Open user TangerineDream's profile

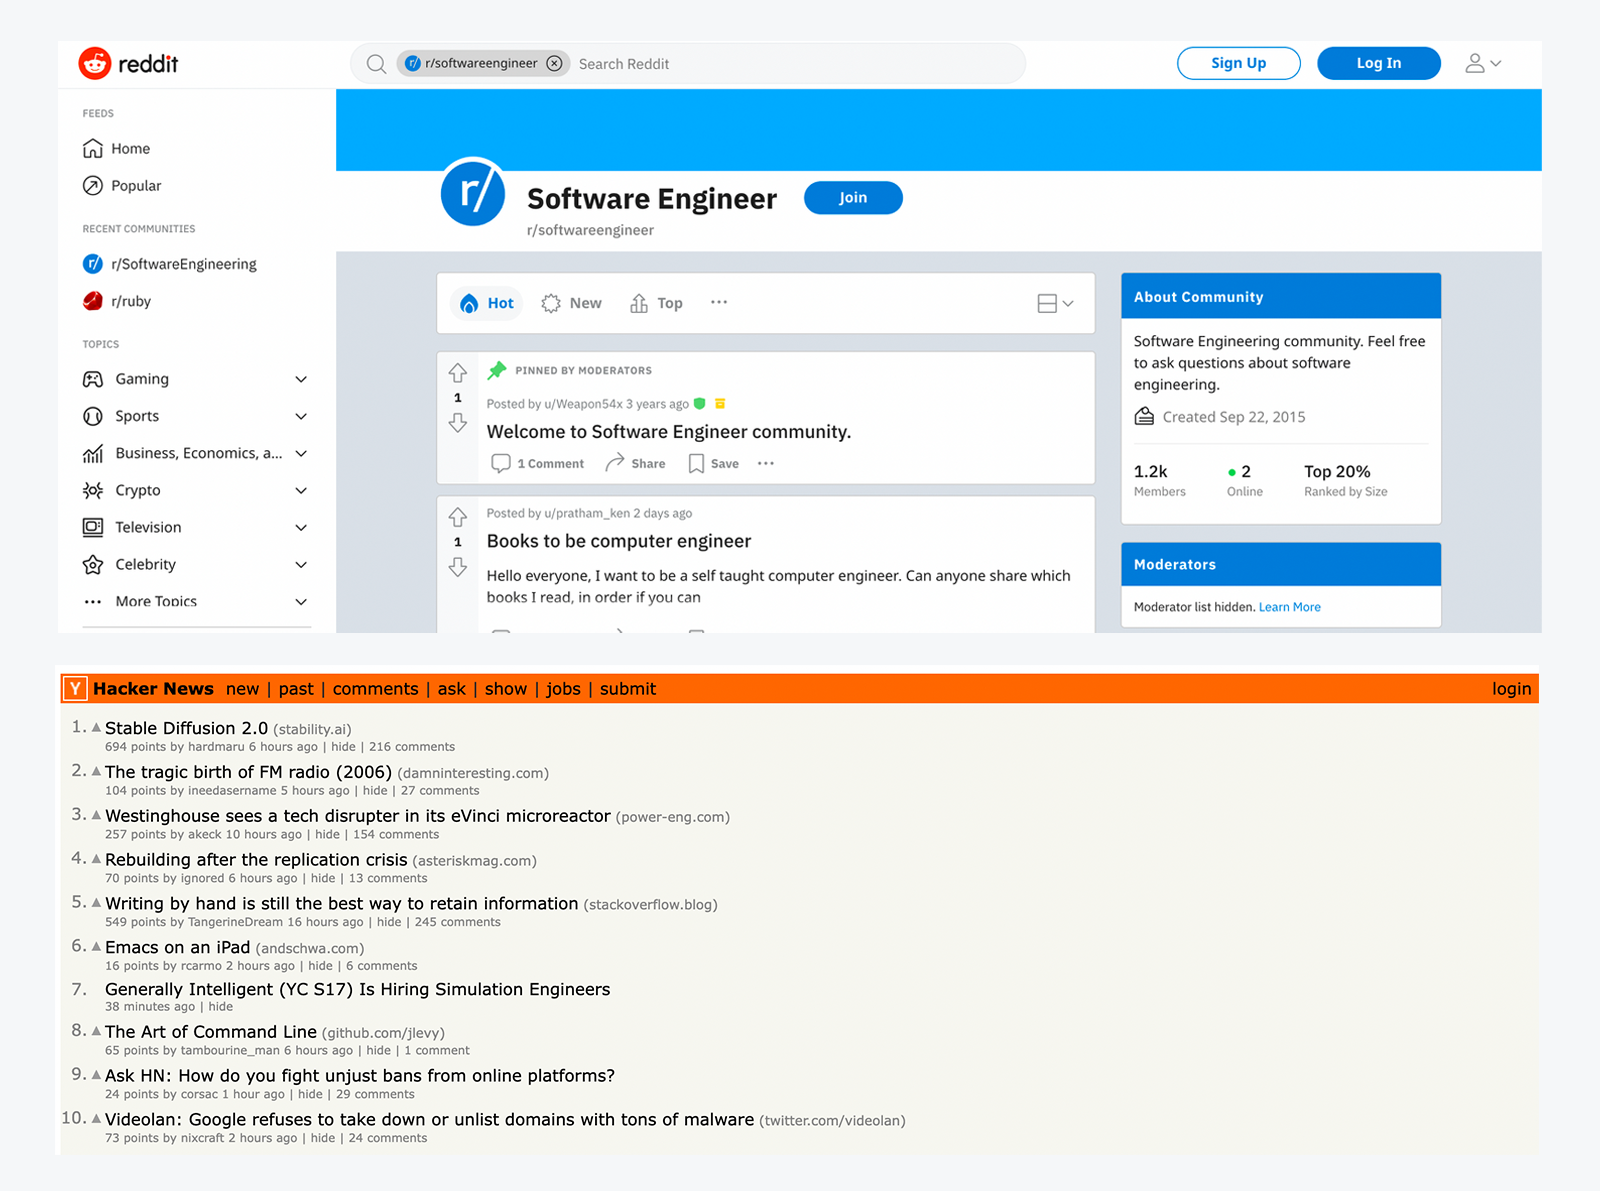pyautogui.click(x=236, y=922)
